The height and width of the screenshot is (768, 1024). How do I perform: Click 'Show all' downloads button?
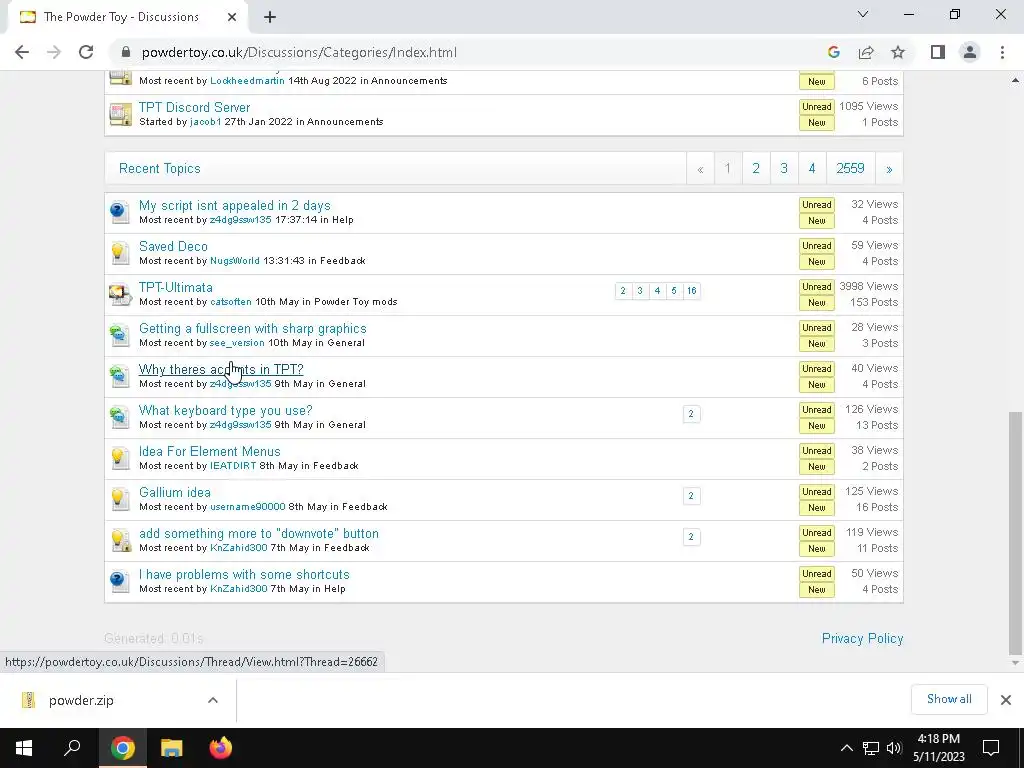pos(949,699)
